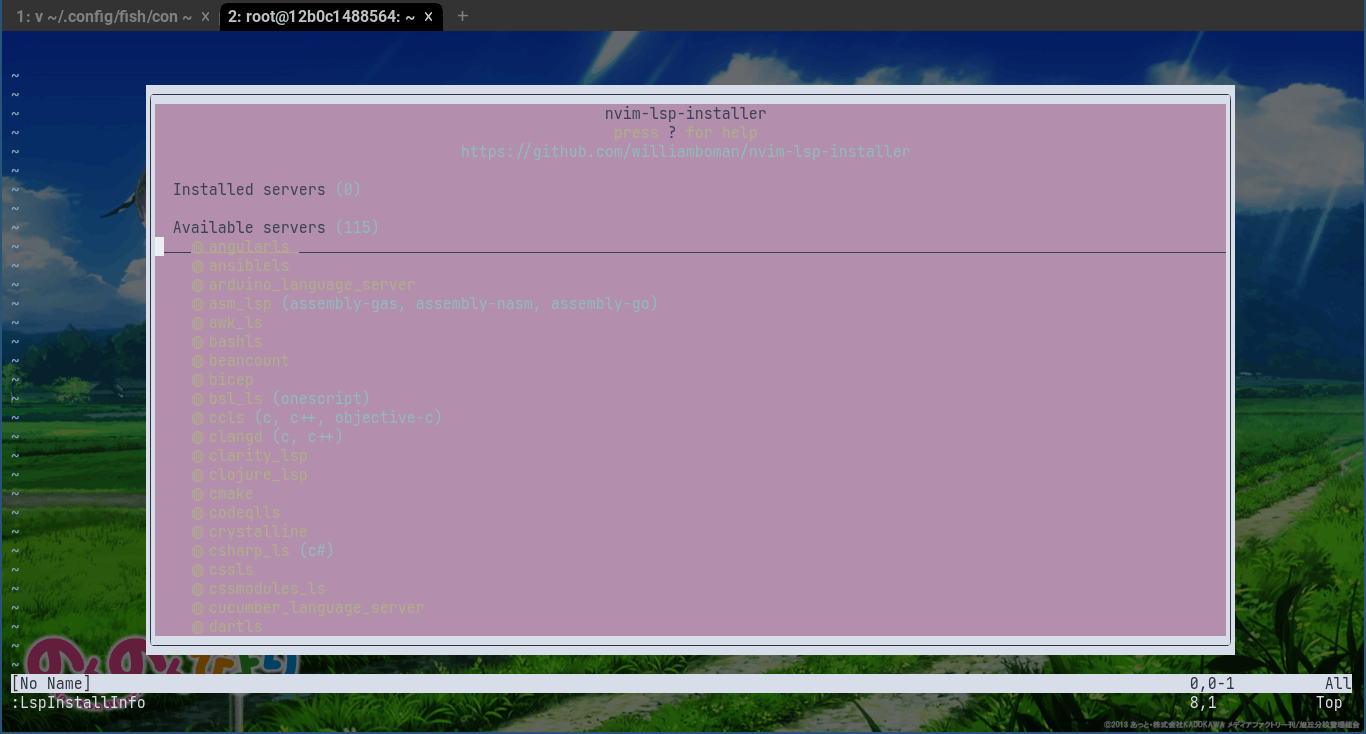
Task: Select the csharp_ls server name
Action: pyautogui.click(x=249, y=551)
